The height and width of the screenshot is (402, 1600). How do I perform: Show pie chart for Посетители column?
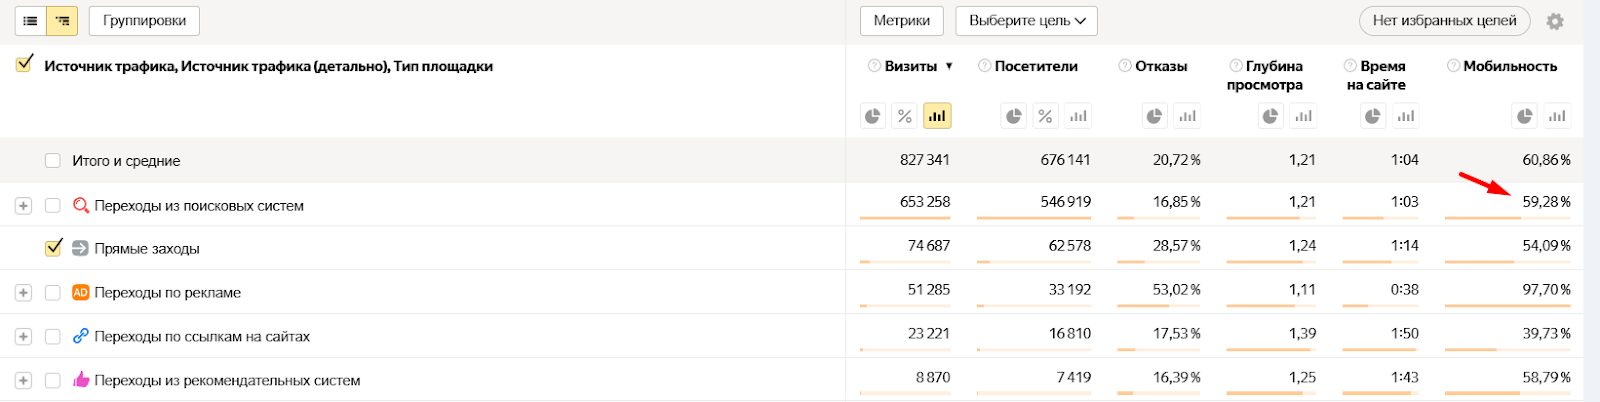[x=1014, y=116]
